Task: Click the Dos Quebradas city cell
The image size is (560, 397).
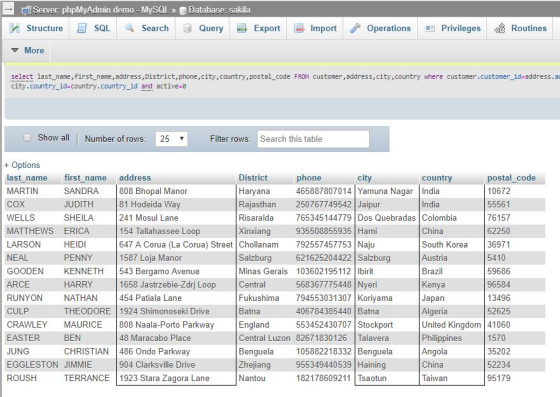Action: click(386, 218)
